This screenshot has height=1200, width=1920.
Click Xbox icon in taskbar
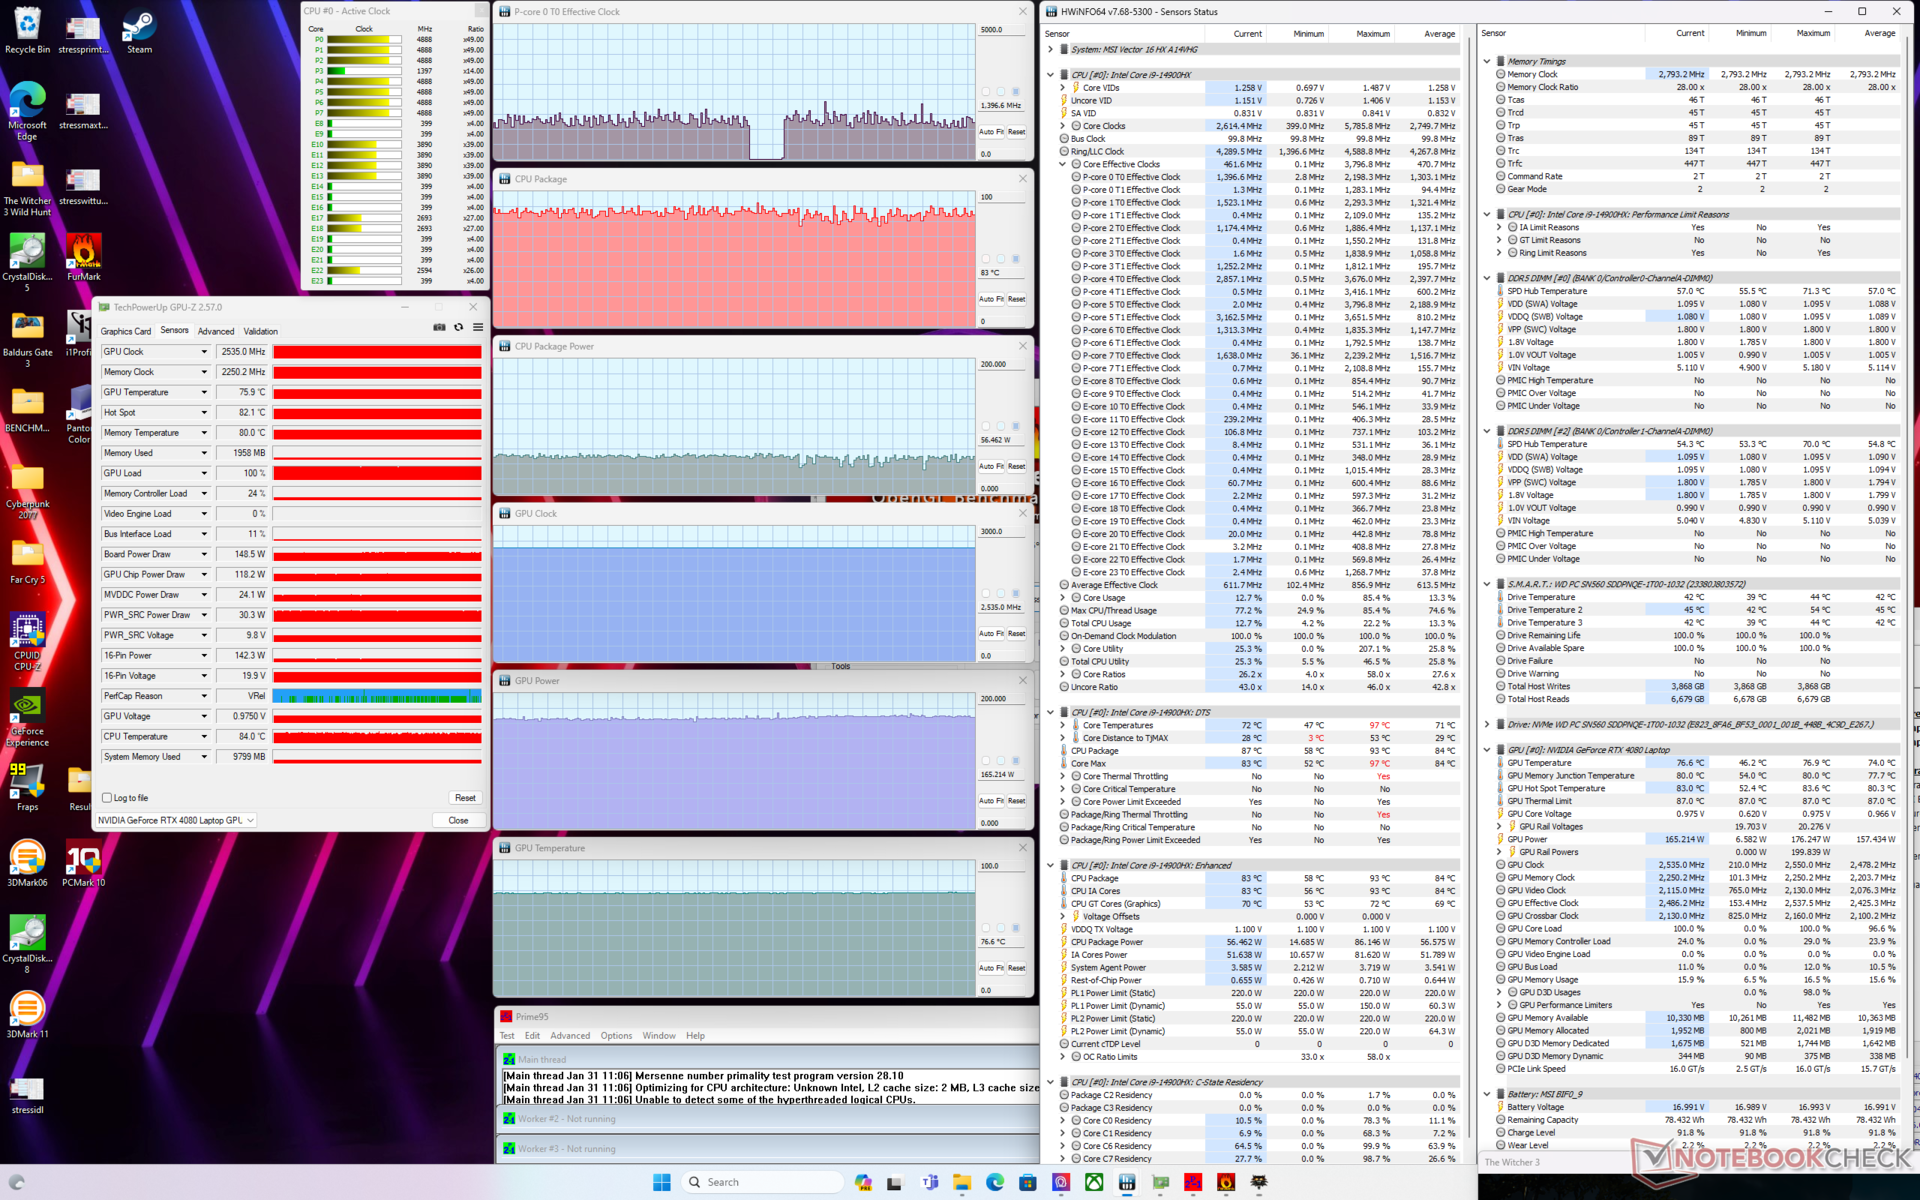pos(1094,1182)
